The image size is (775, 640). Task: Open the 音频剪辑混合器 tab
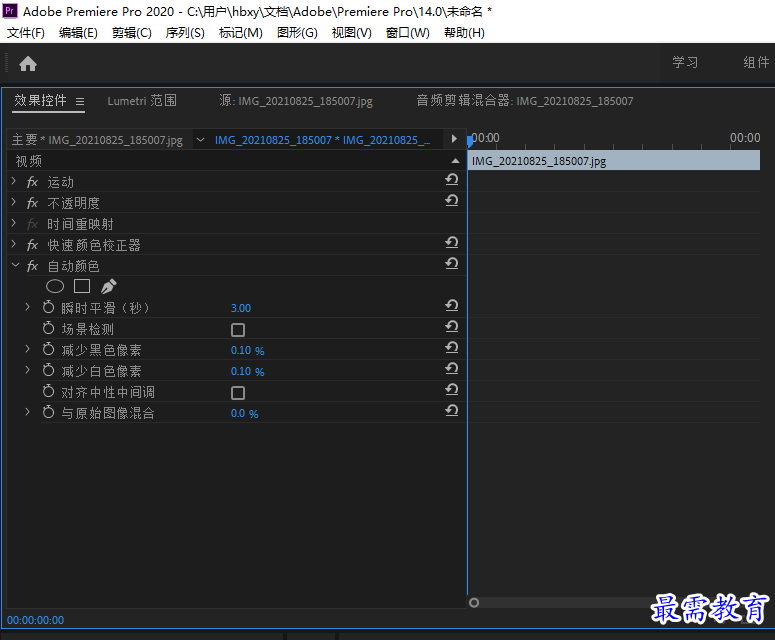(x=524, y=101)
